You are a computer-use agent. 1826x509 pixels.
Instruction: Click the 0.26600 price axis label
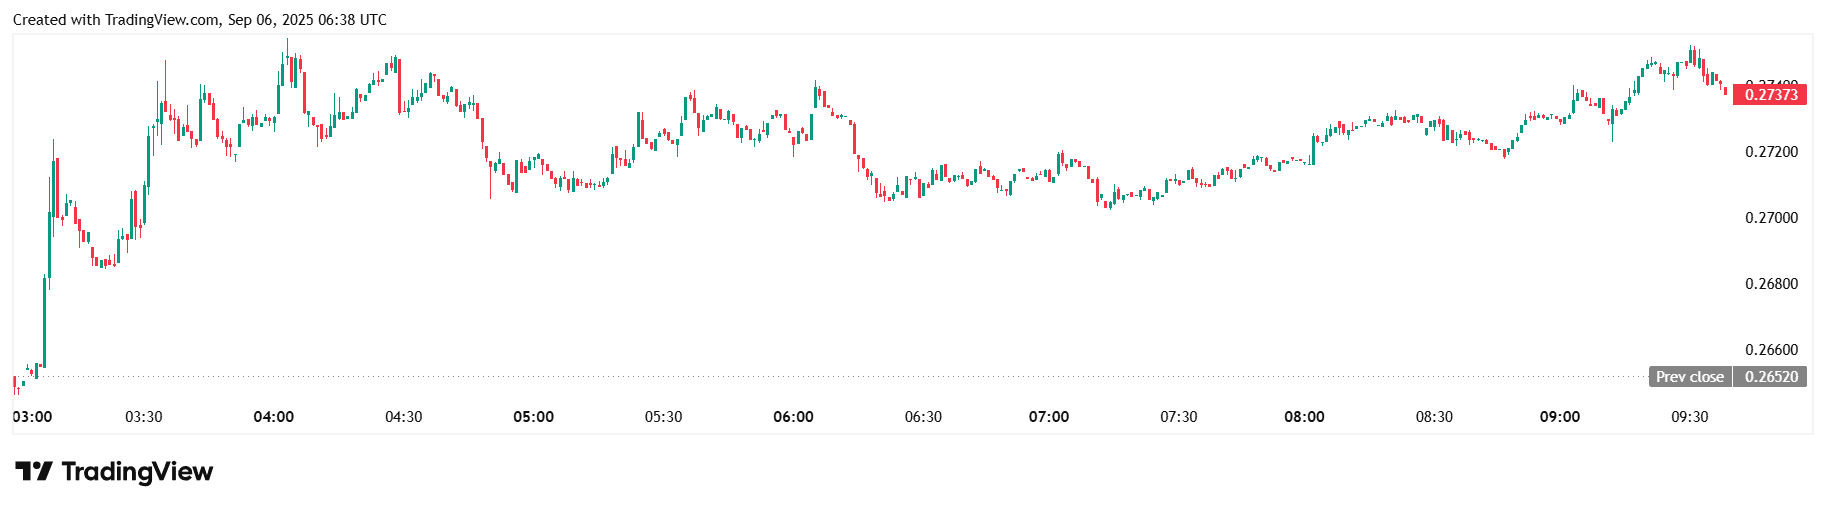pos(1771,350)
